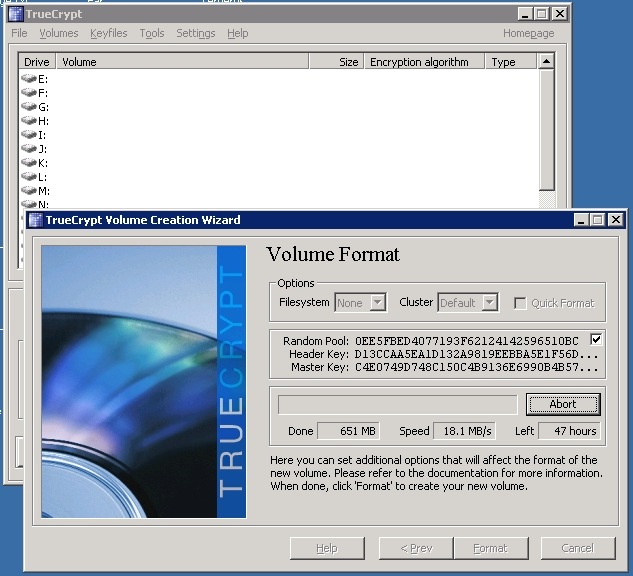Select the G: drive icon in list
Screen dimensions: 633x576
(29, 107)
